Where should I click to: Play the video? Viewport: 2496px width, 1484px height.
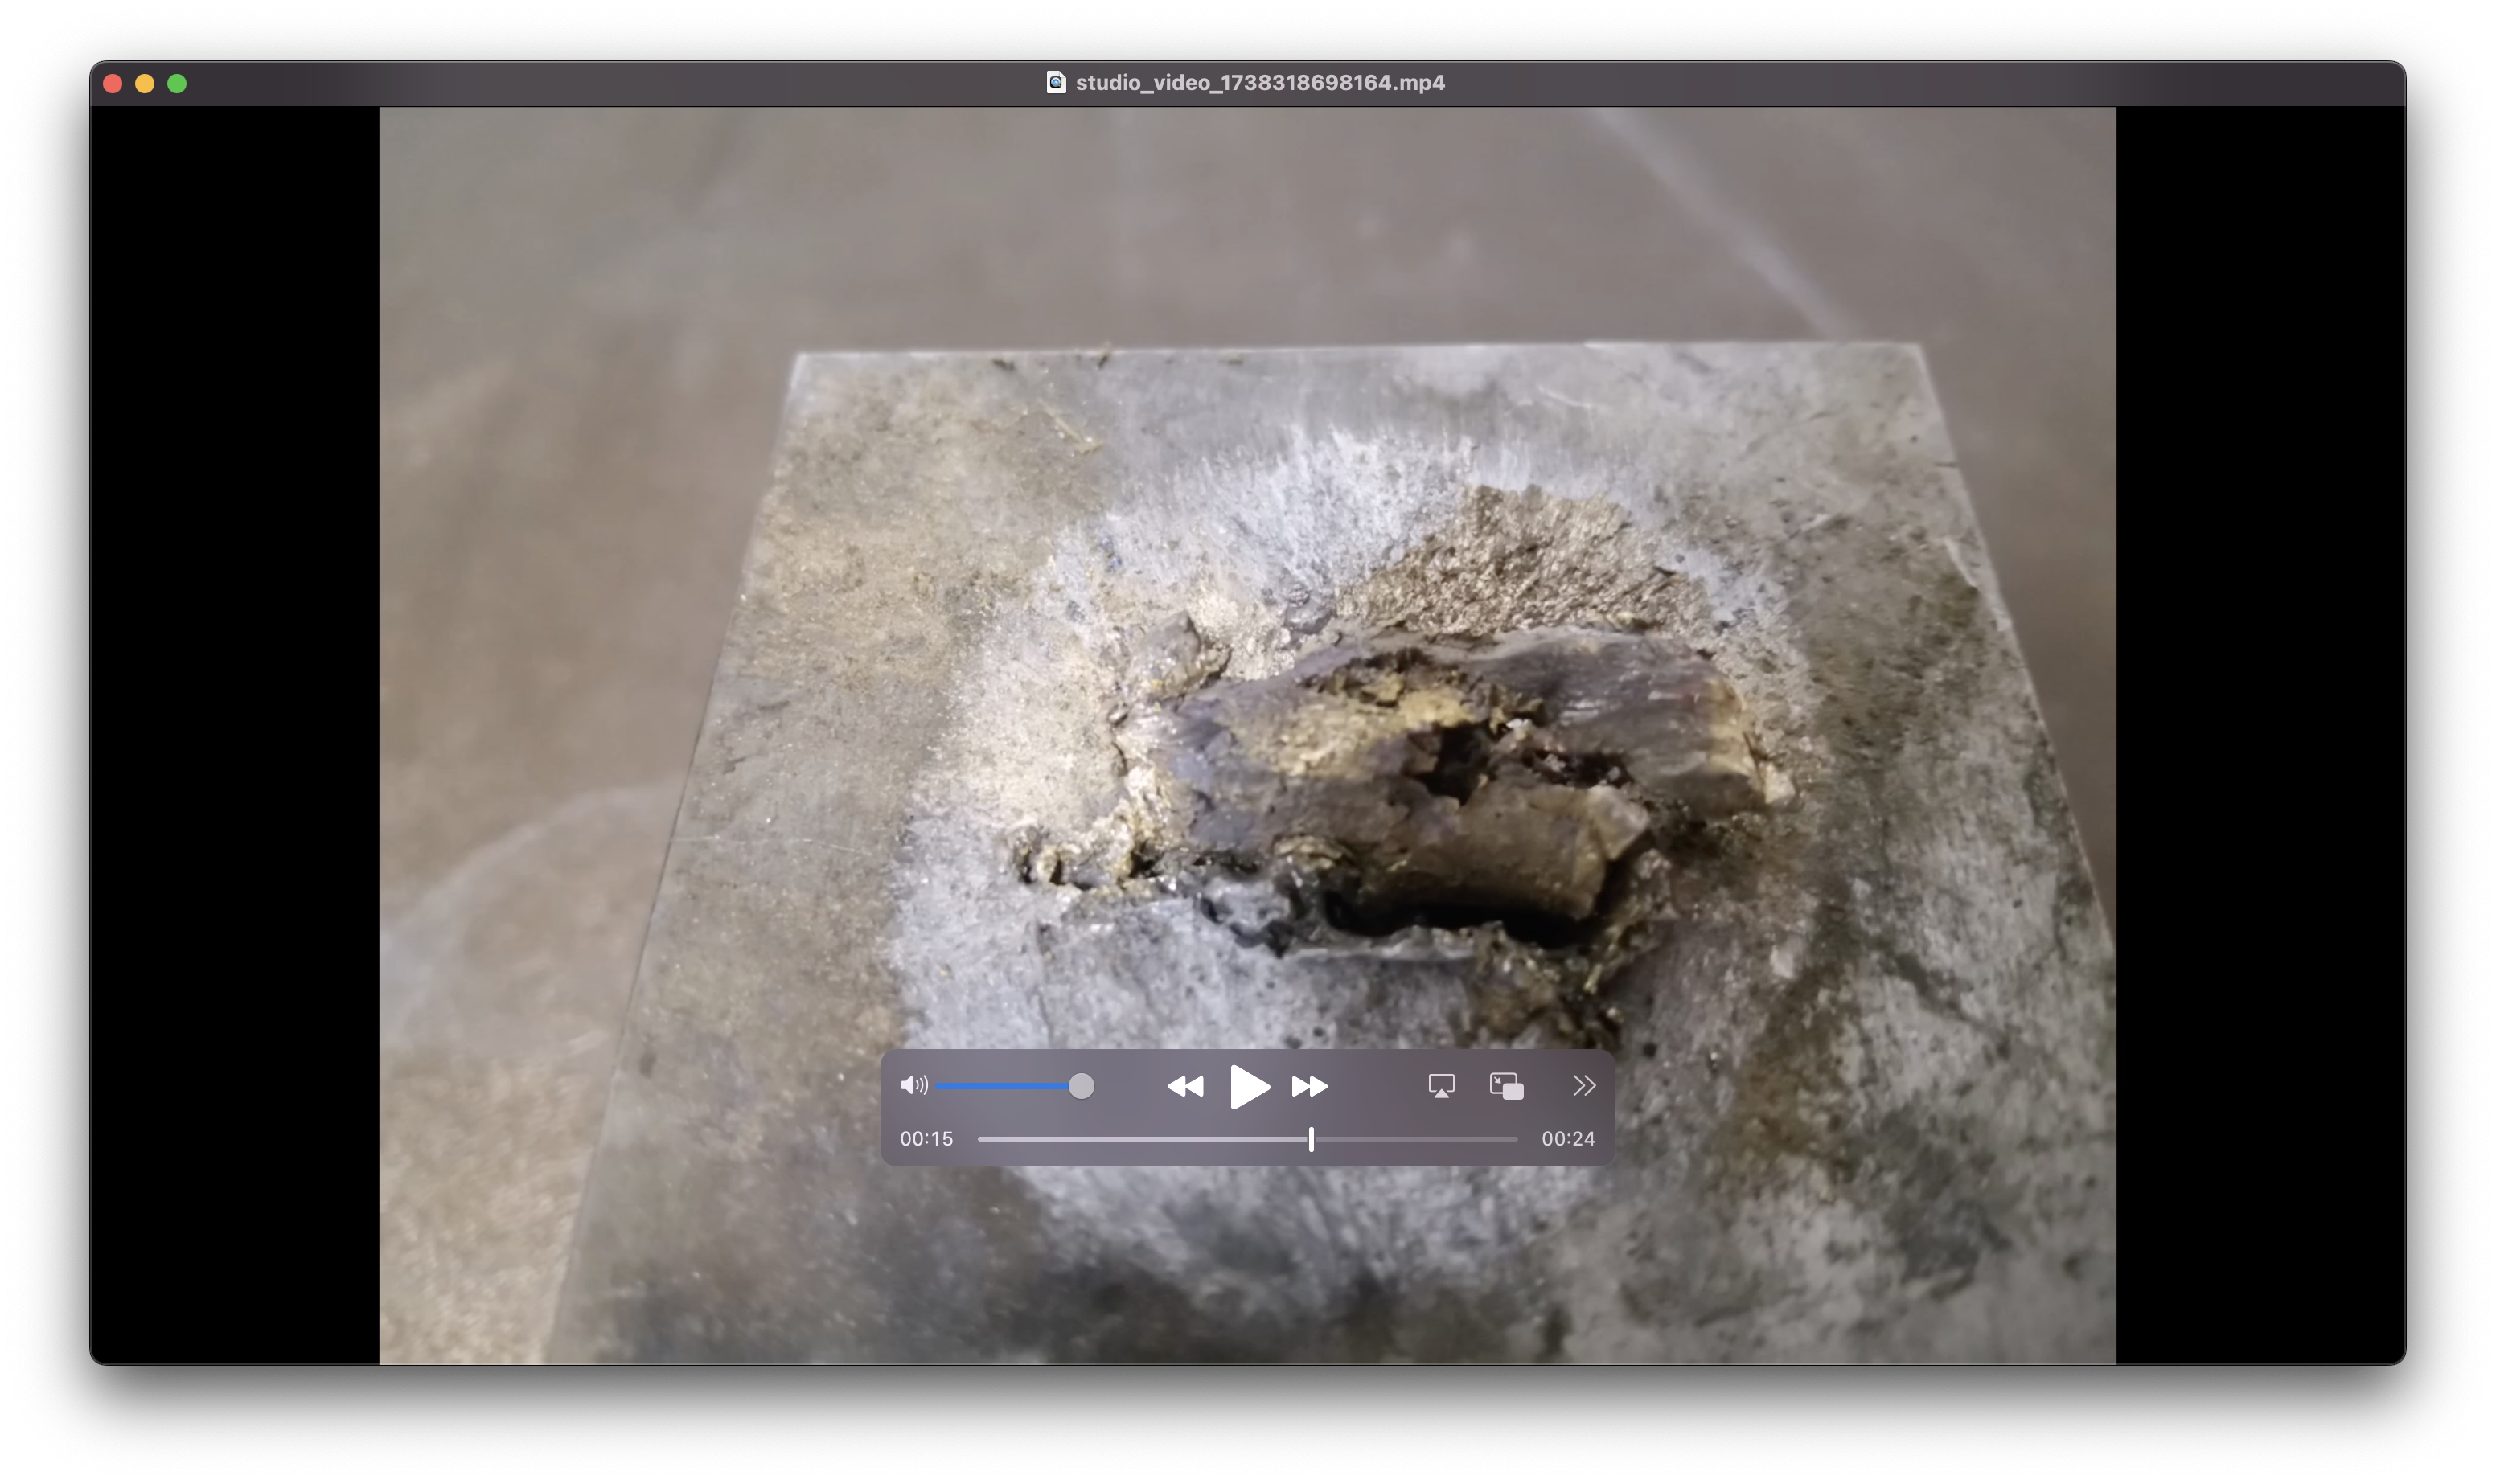[x=1249, y=1086]
